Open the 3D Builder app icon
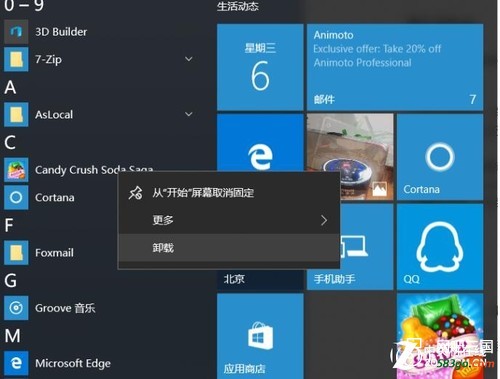This screenshot has height=379, width=500. (x=16, y=32)
